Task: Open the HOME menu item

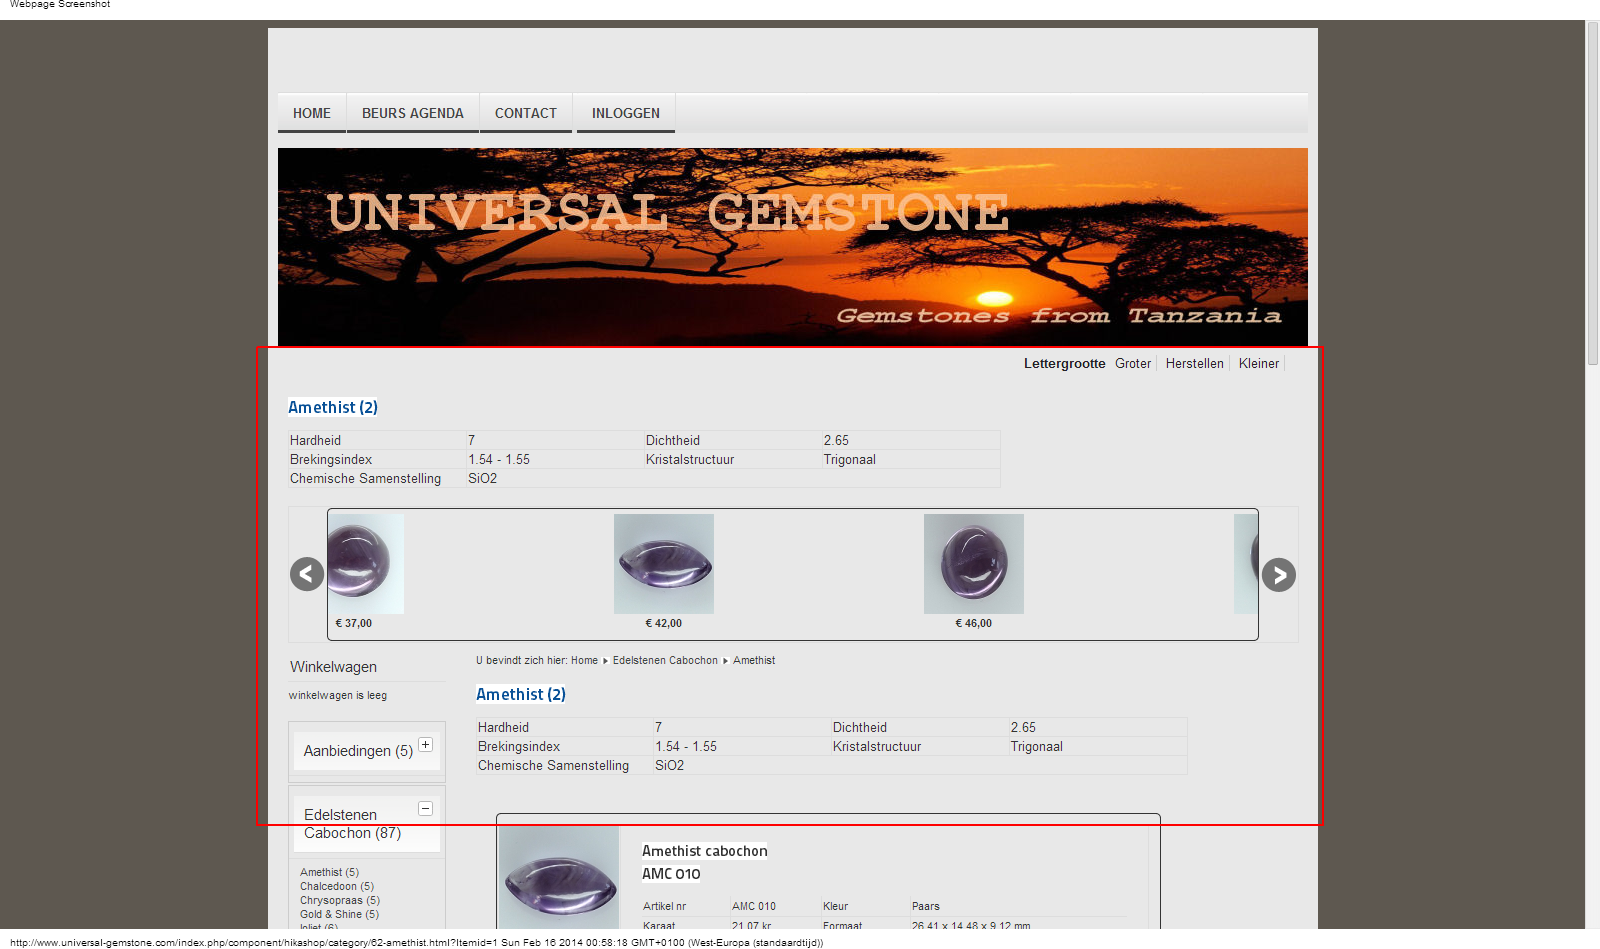Action: tap(312, 113)
